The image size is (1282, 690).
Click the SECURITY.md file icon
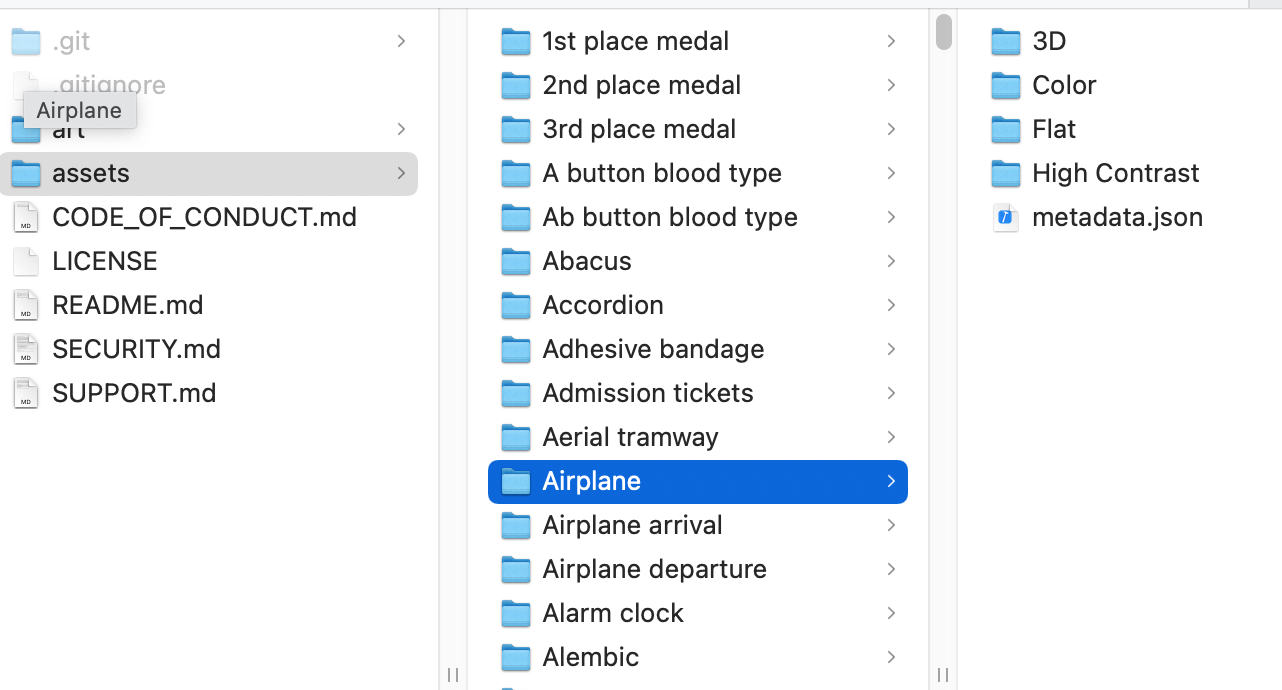pos(26,349)
